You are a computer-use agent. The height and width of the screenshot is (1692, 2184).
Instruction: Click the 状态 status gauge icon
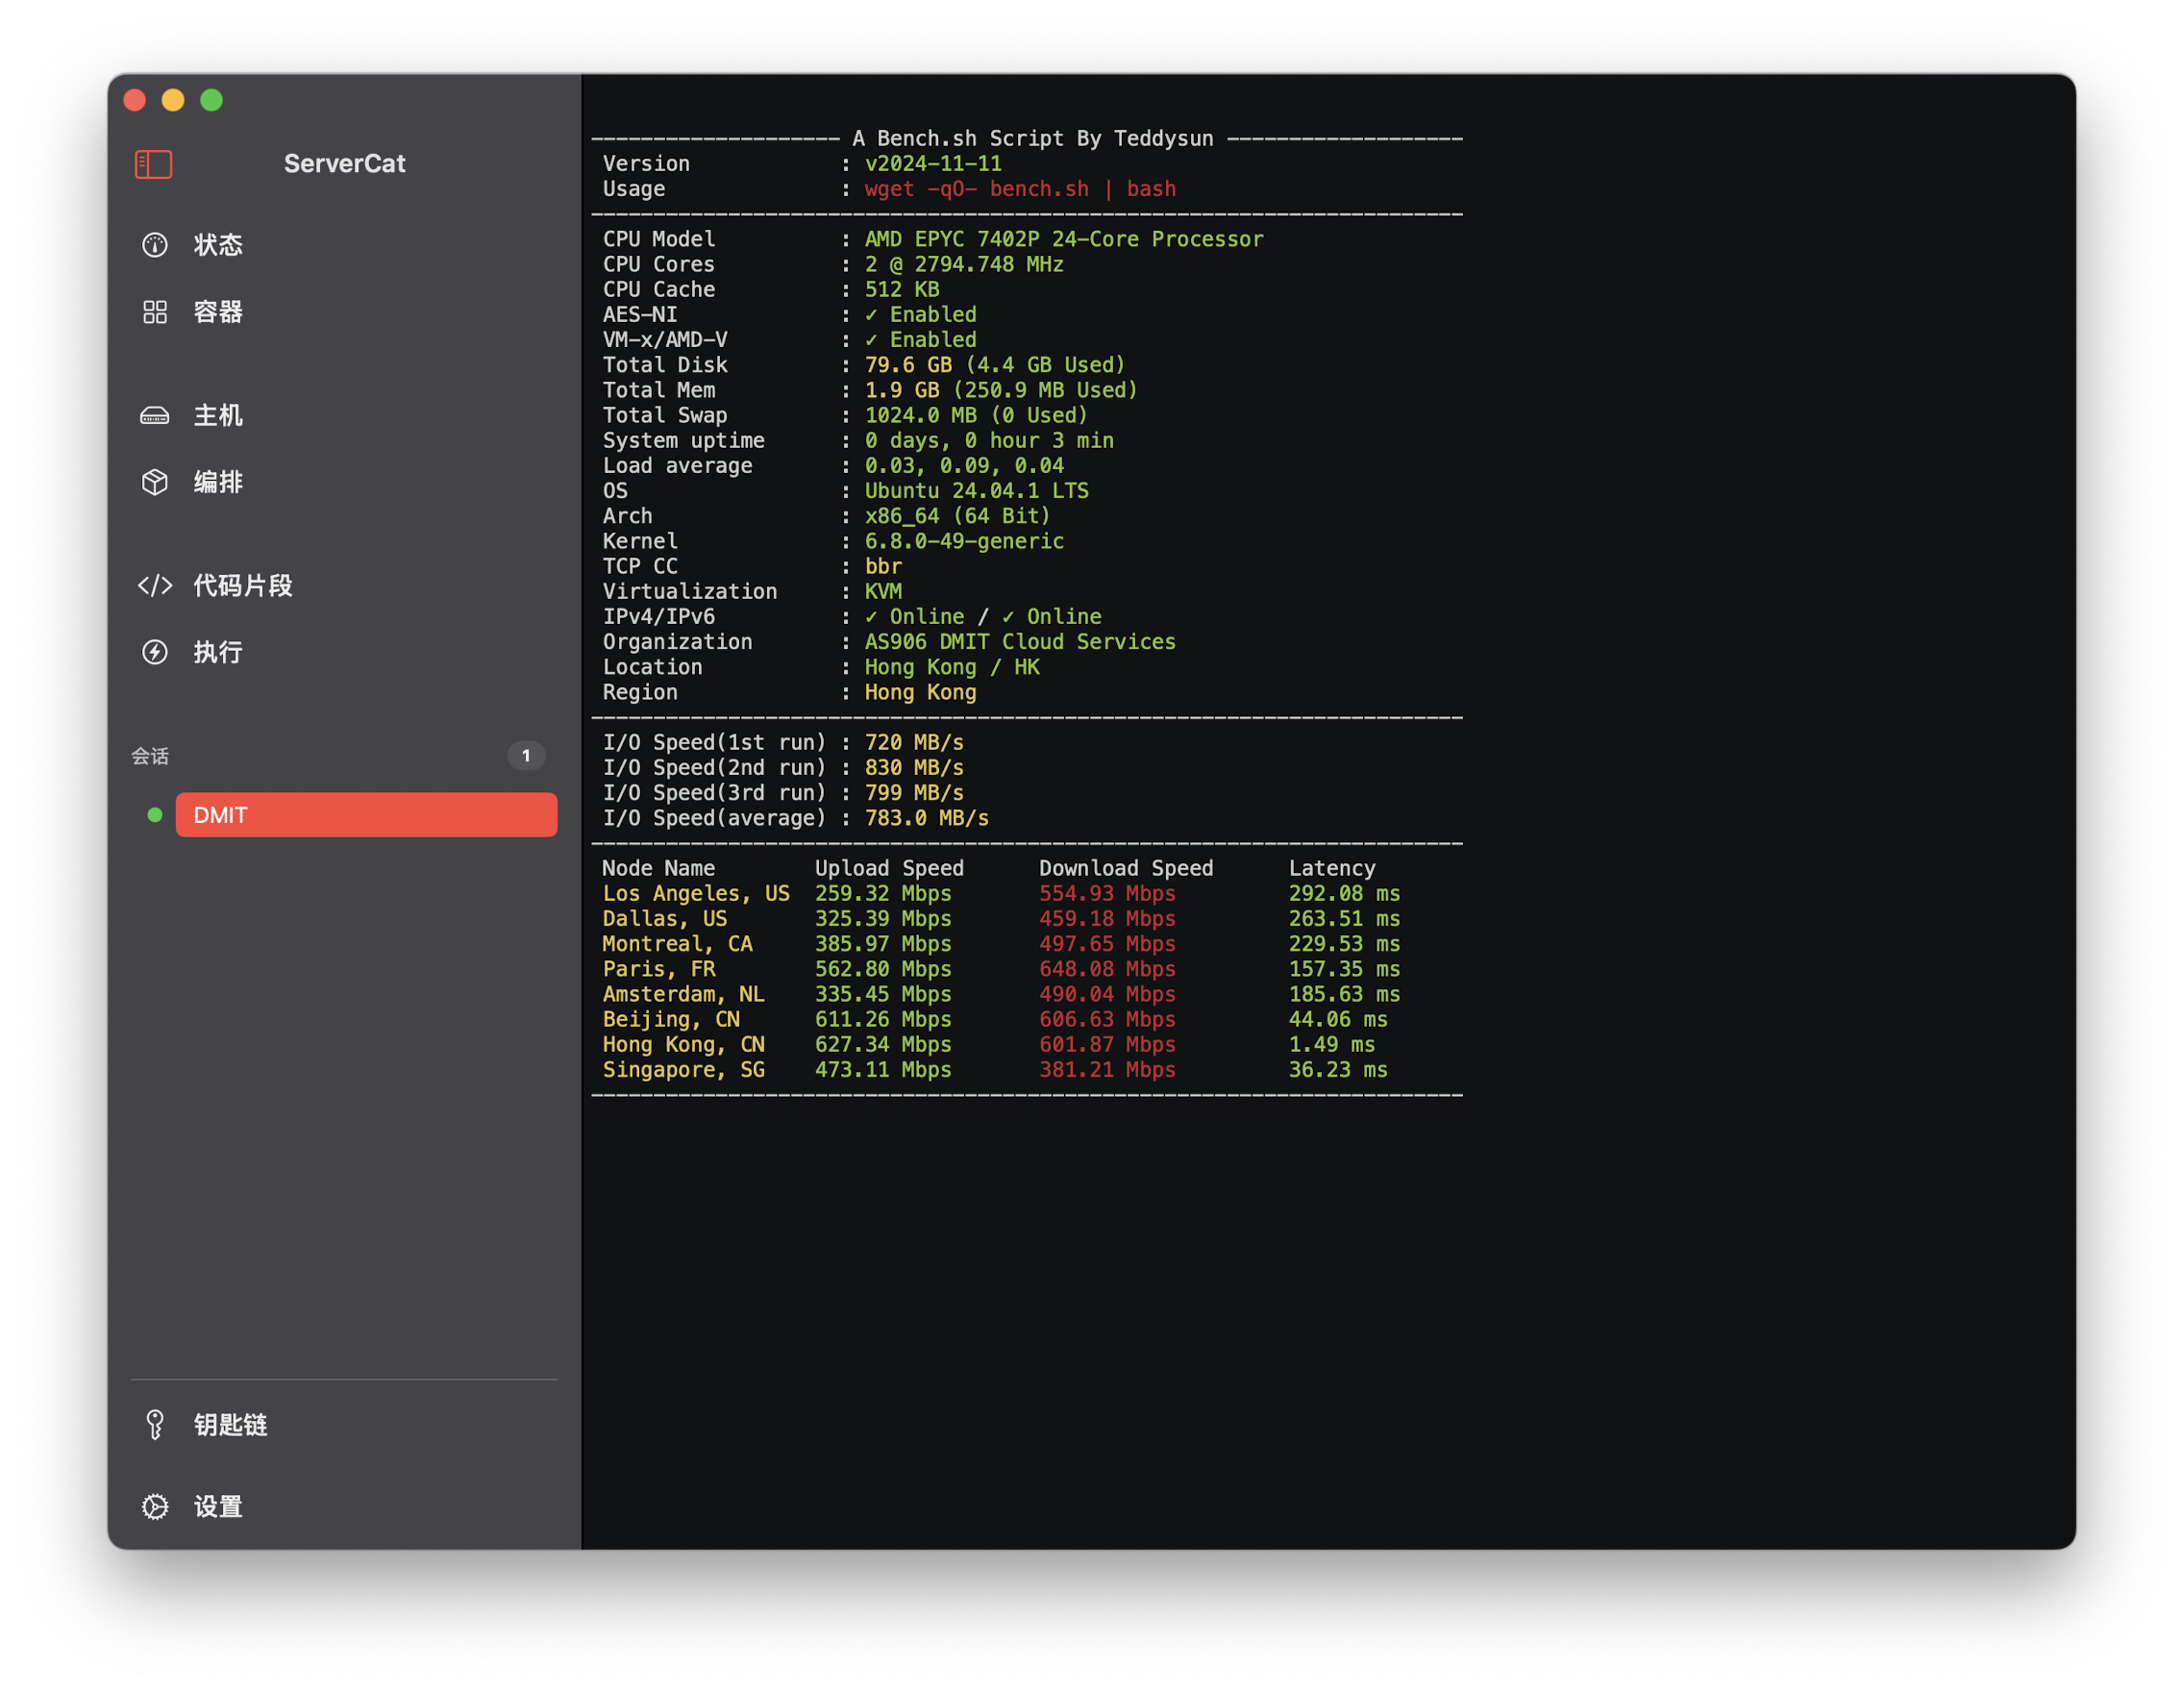155,245
